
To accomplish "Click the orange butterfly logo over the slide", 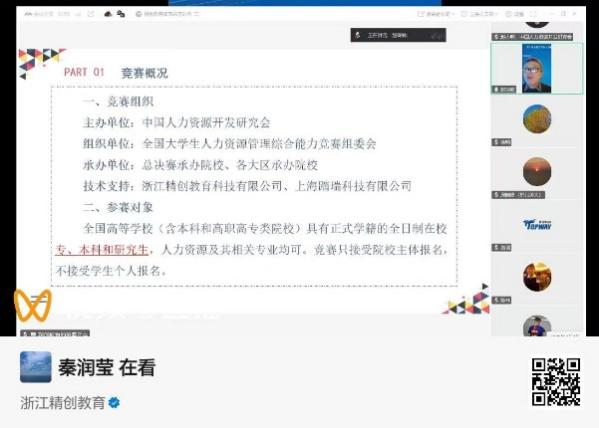I will pyautogui.click(x=32, y=305).
